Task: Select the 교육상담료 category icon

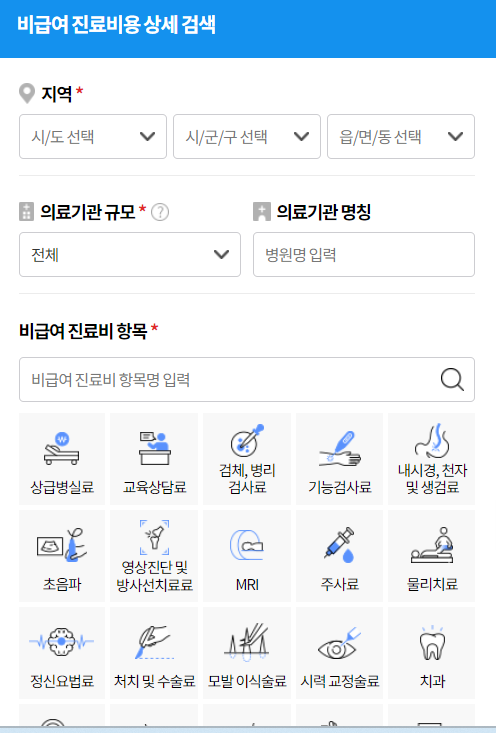Action: 154,459
